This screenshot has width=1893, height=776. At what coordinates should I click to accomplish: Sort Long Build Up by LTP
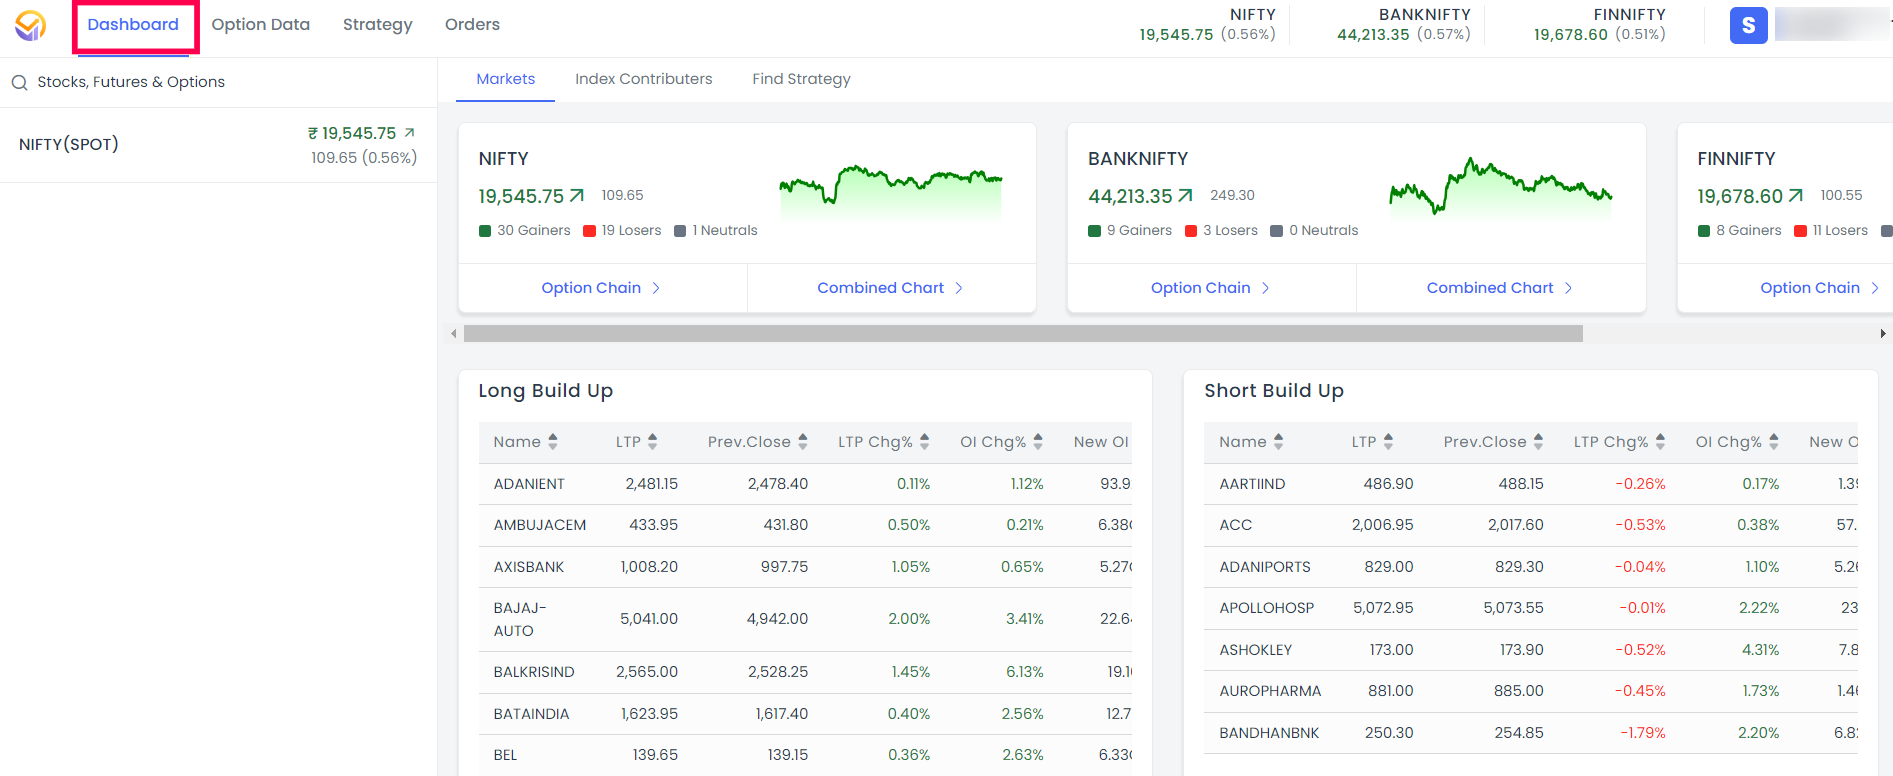tap(653, 442)
